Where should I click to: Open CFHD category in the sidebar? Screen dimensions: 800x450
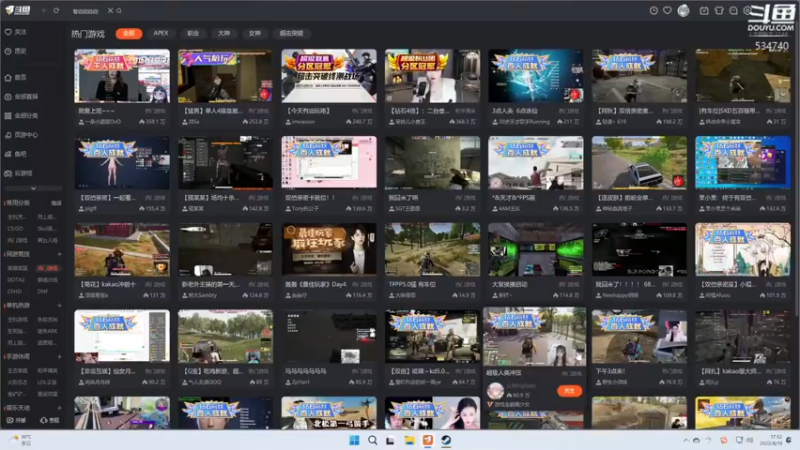tap(14, 291)
